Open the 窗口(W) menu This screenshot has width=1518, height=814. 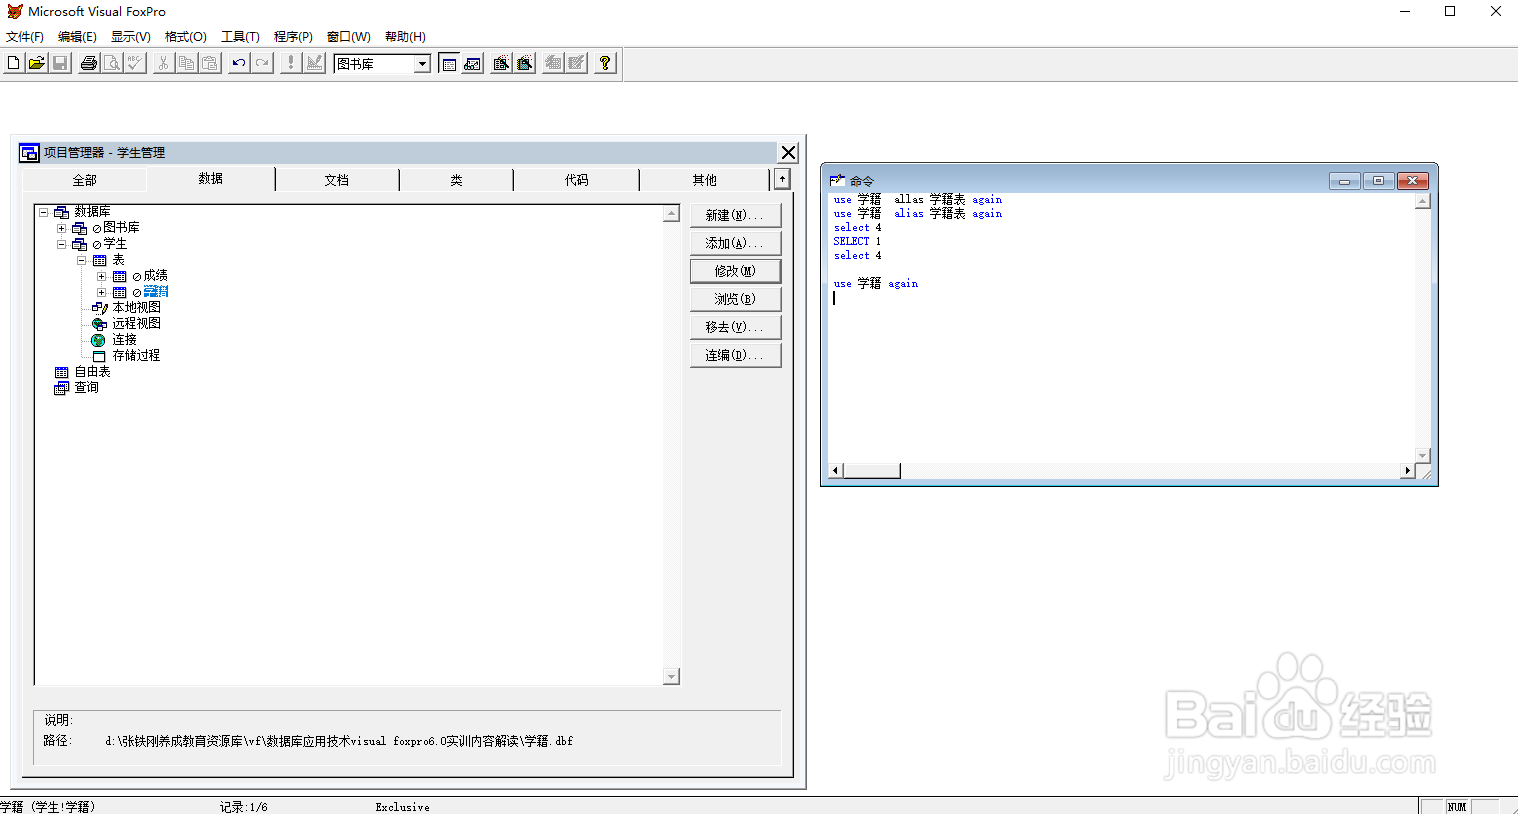348,36
